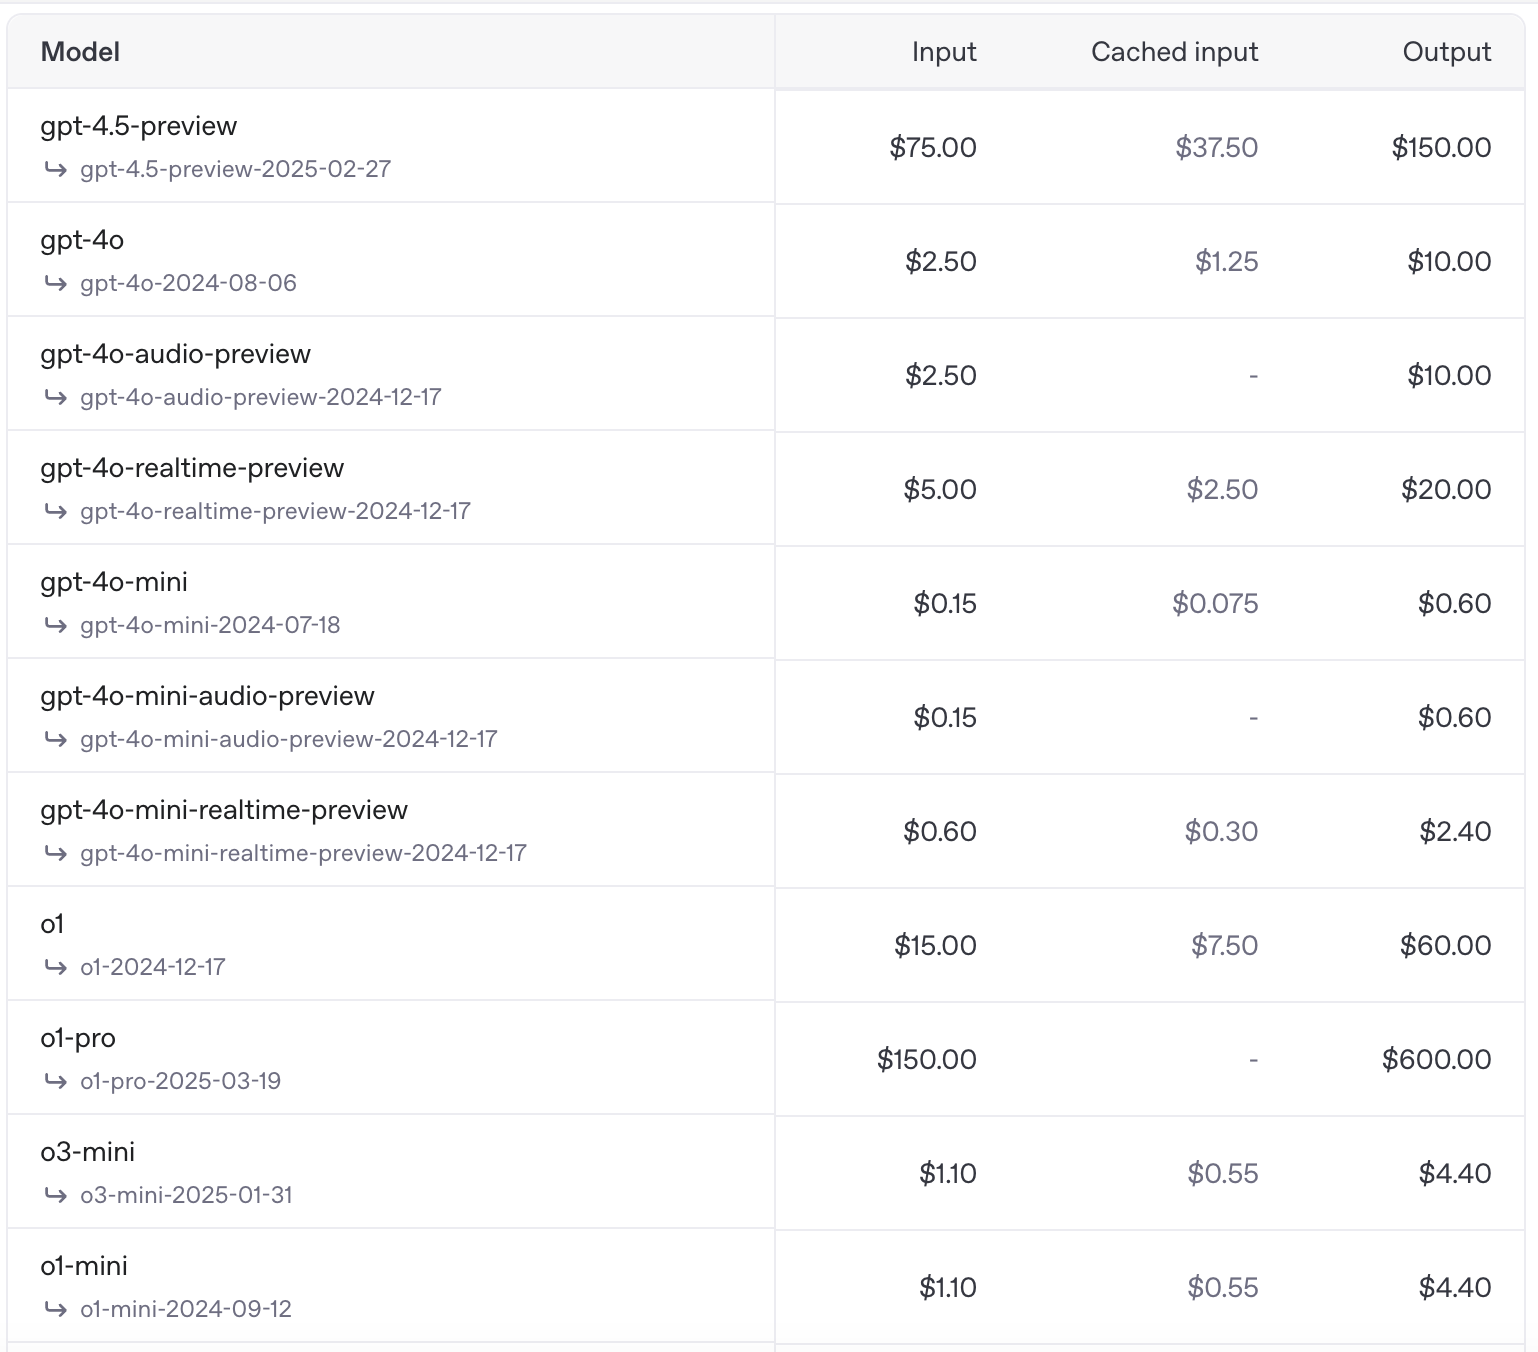1538x1352 pixels.
Task: Click the $37.50 cached input price
Action: tap(1216, 147)
